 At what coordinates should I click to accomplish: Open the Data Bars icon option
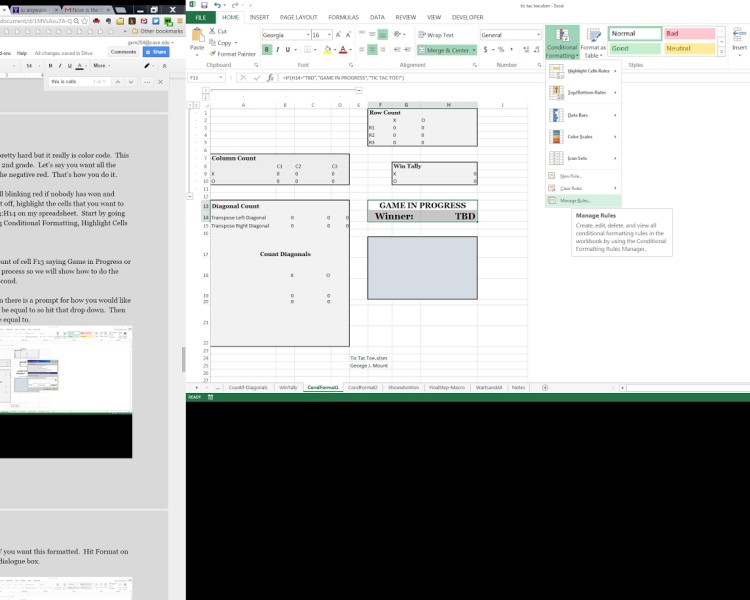point(556,114)
